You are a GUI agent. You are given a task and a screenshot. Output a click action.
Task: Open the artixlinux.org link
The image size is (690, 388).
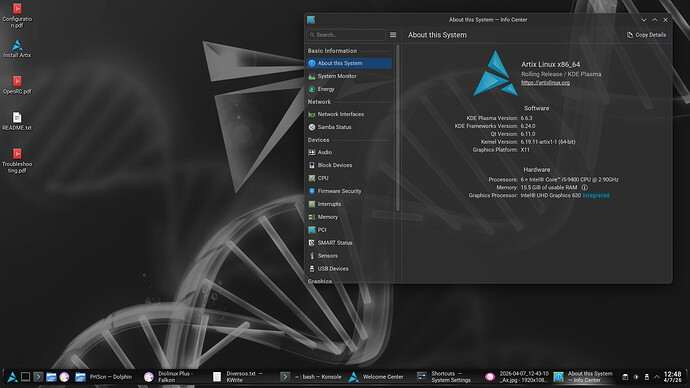[545, 83]
